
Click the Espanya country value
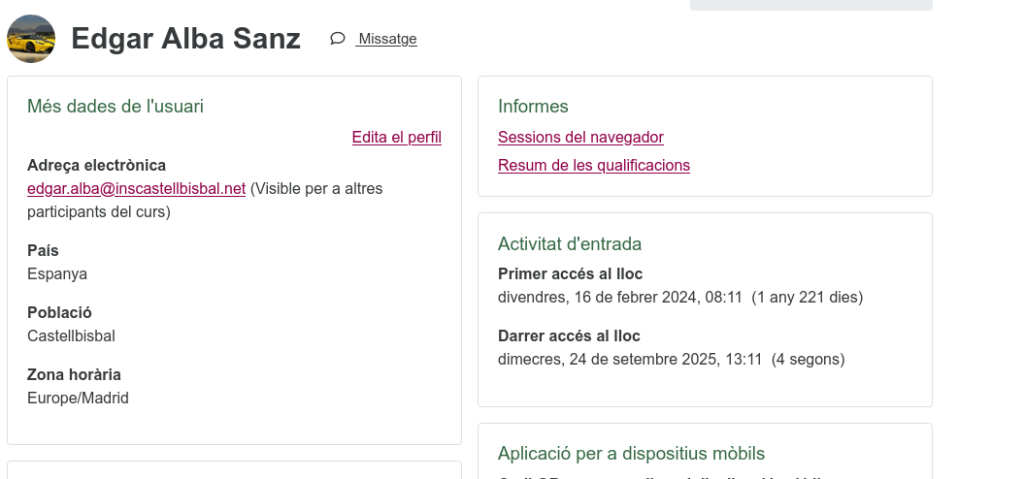57,274
